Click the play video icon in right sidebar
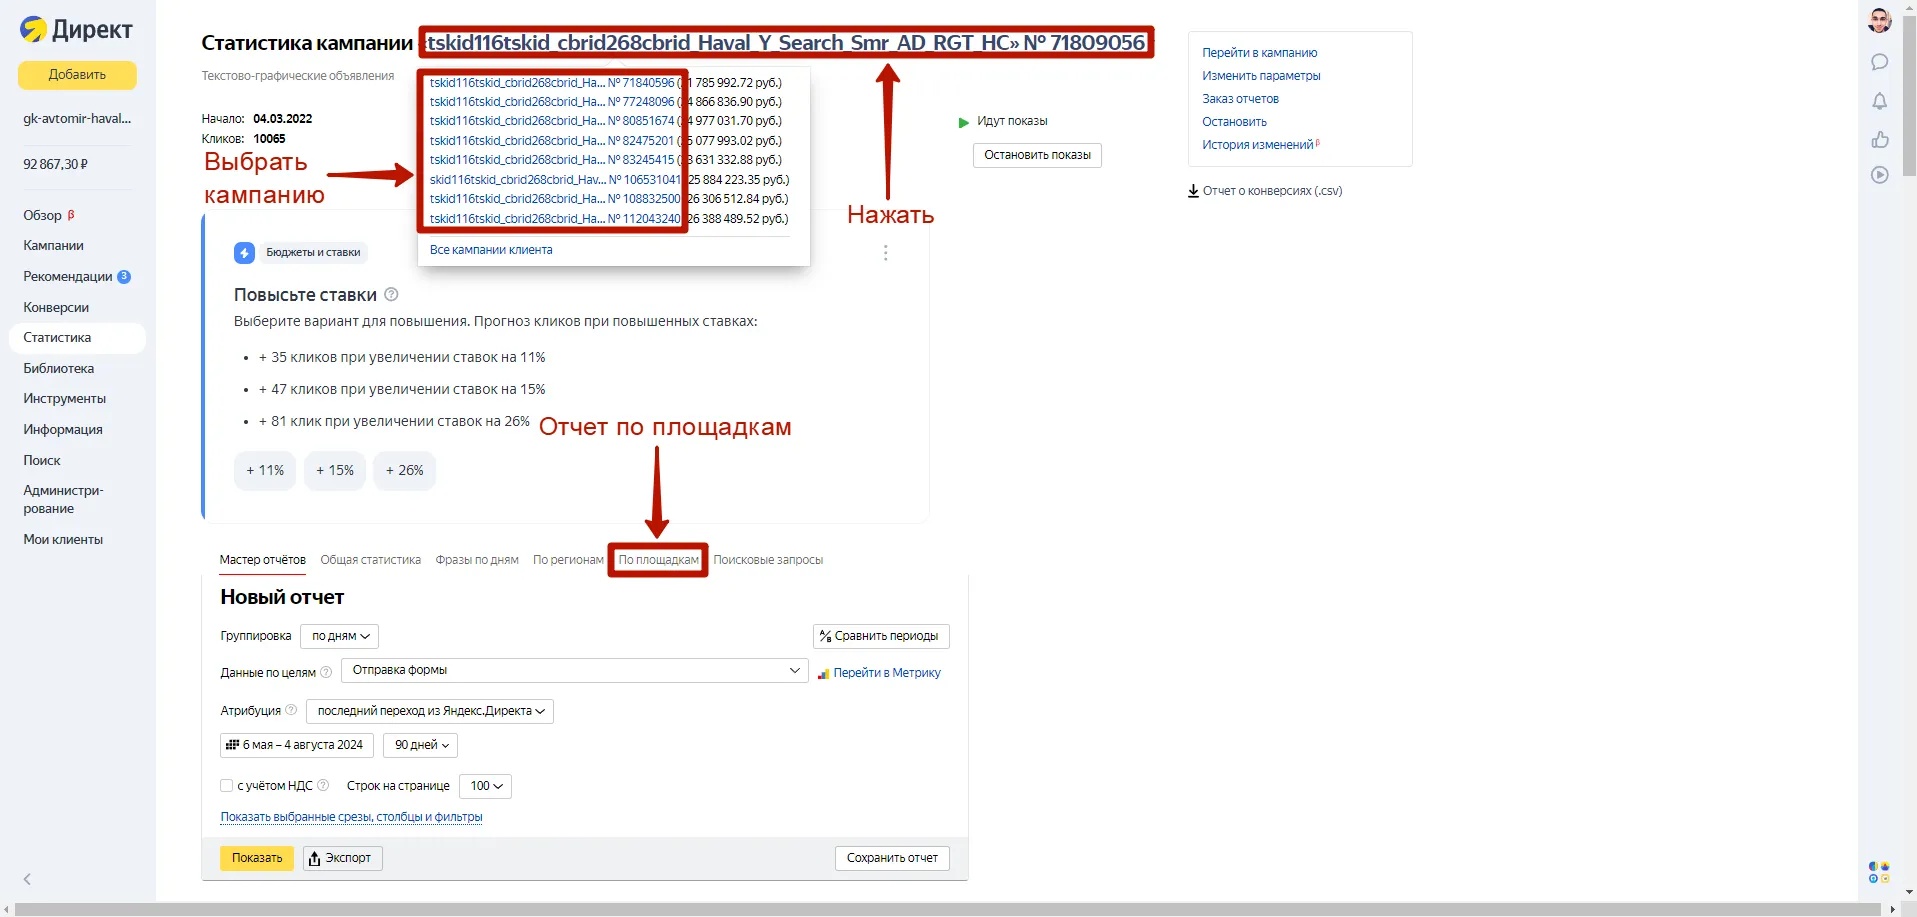This screenshot has height=917, width=1917. click(1879, 175)
